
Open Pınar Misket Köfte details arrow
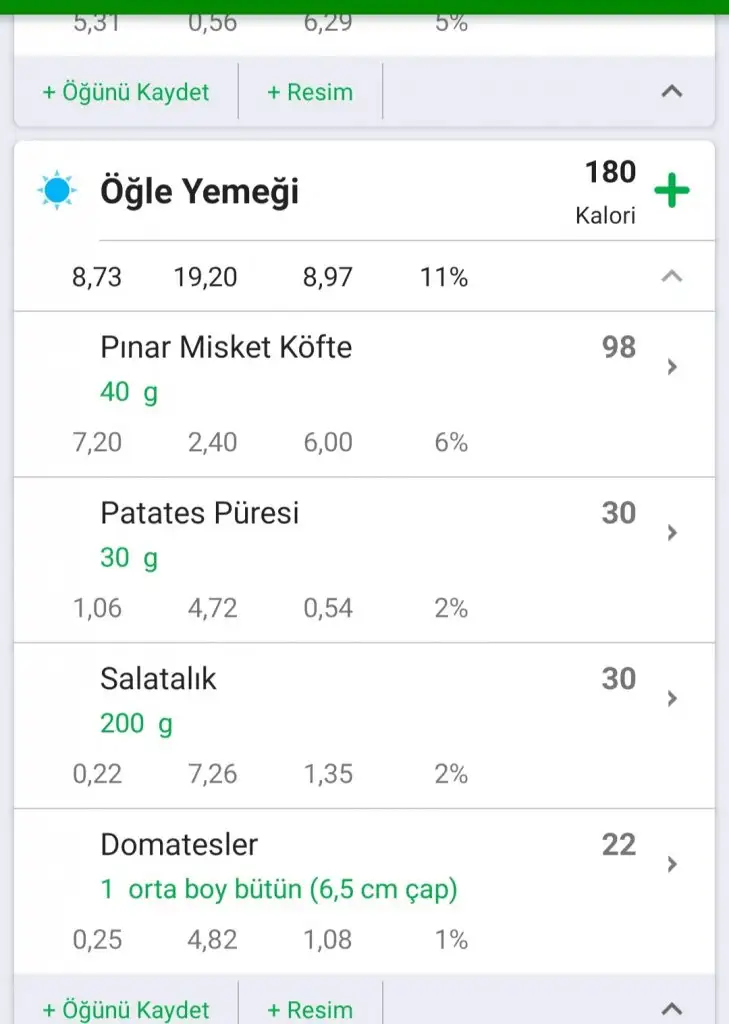672,367
